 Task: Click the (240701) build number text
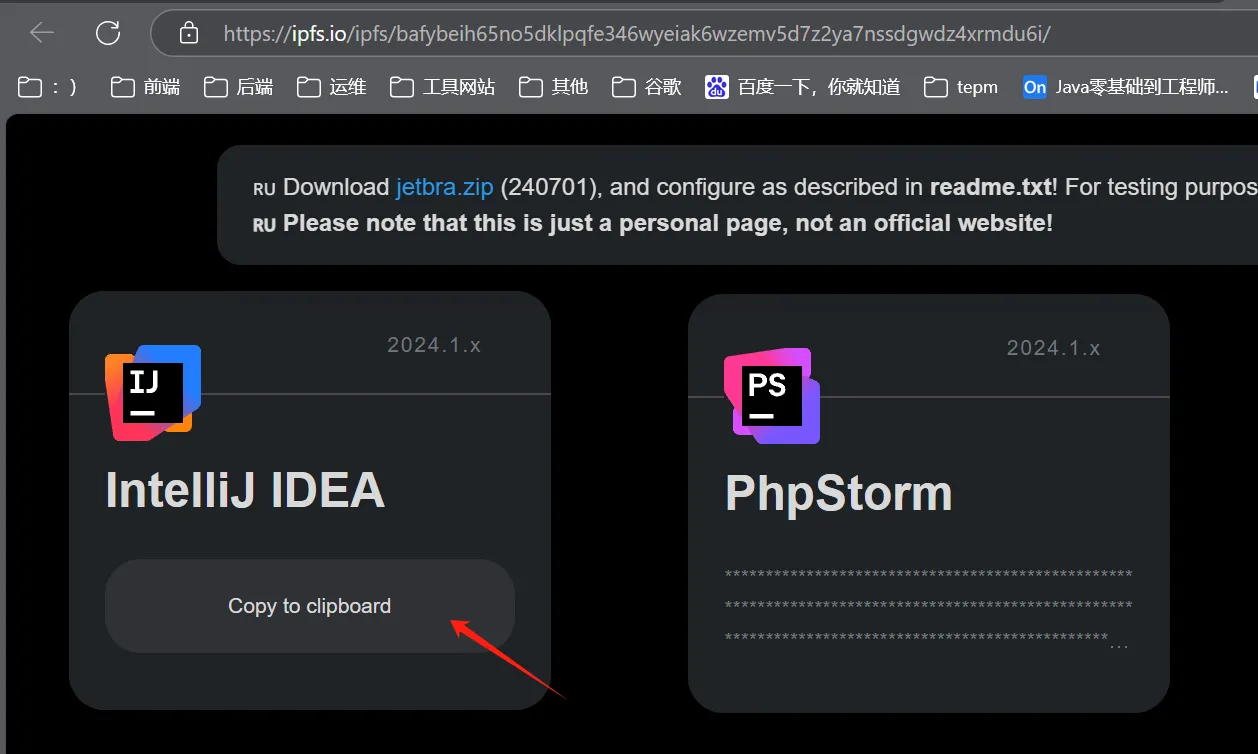[549, 187]
